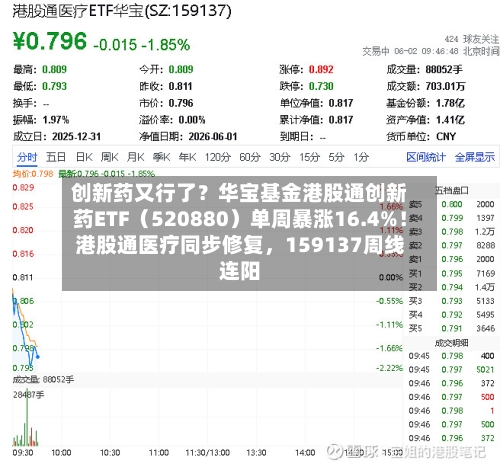The width and height of the screenshot is (500, 467).
Task: Switch to the 五日 tab
Action: (56, 157)
